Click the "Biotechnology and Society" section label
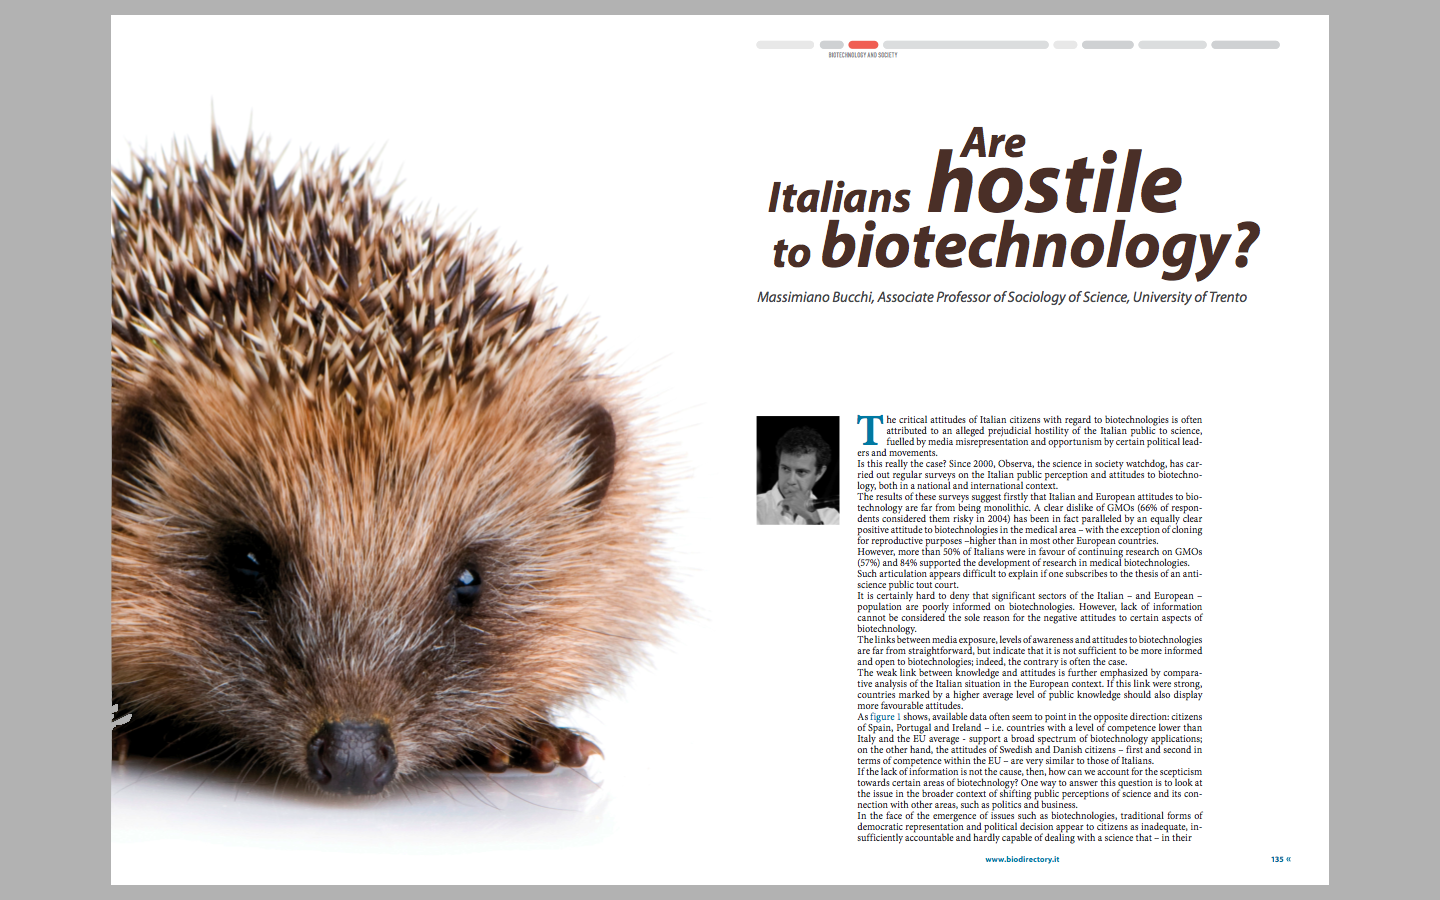This screenshot has width=1440, height=900. point(862,55)
